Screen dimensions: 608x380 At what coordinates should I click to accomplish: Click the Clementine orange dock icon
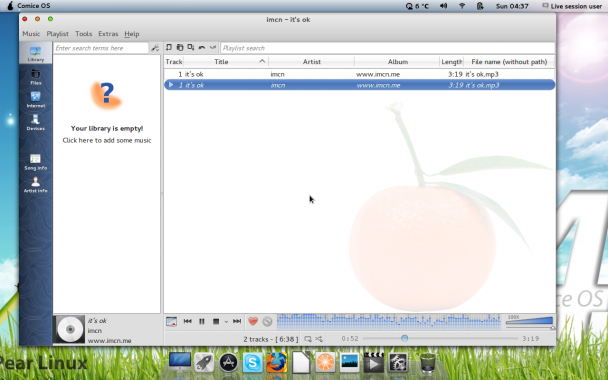(x=325, y=363)
